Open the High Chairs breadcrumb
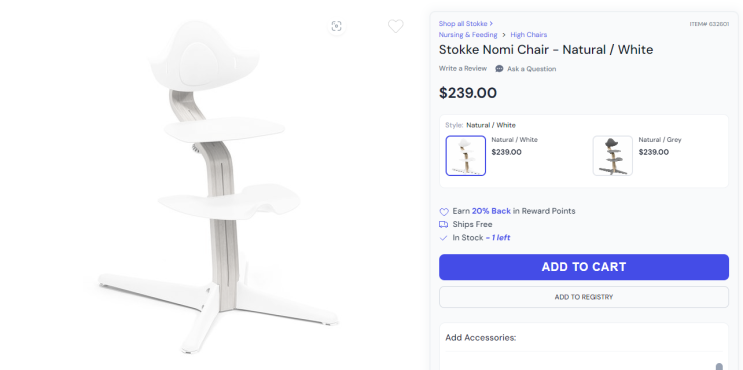 pos(529,35)
